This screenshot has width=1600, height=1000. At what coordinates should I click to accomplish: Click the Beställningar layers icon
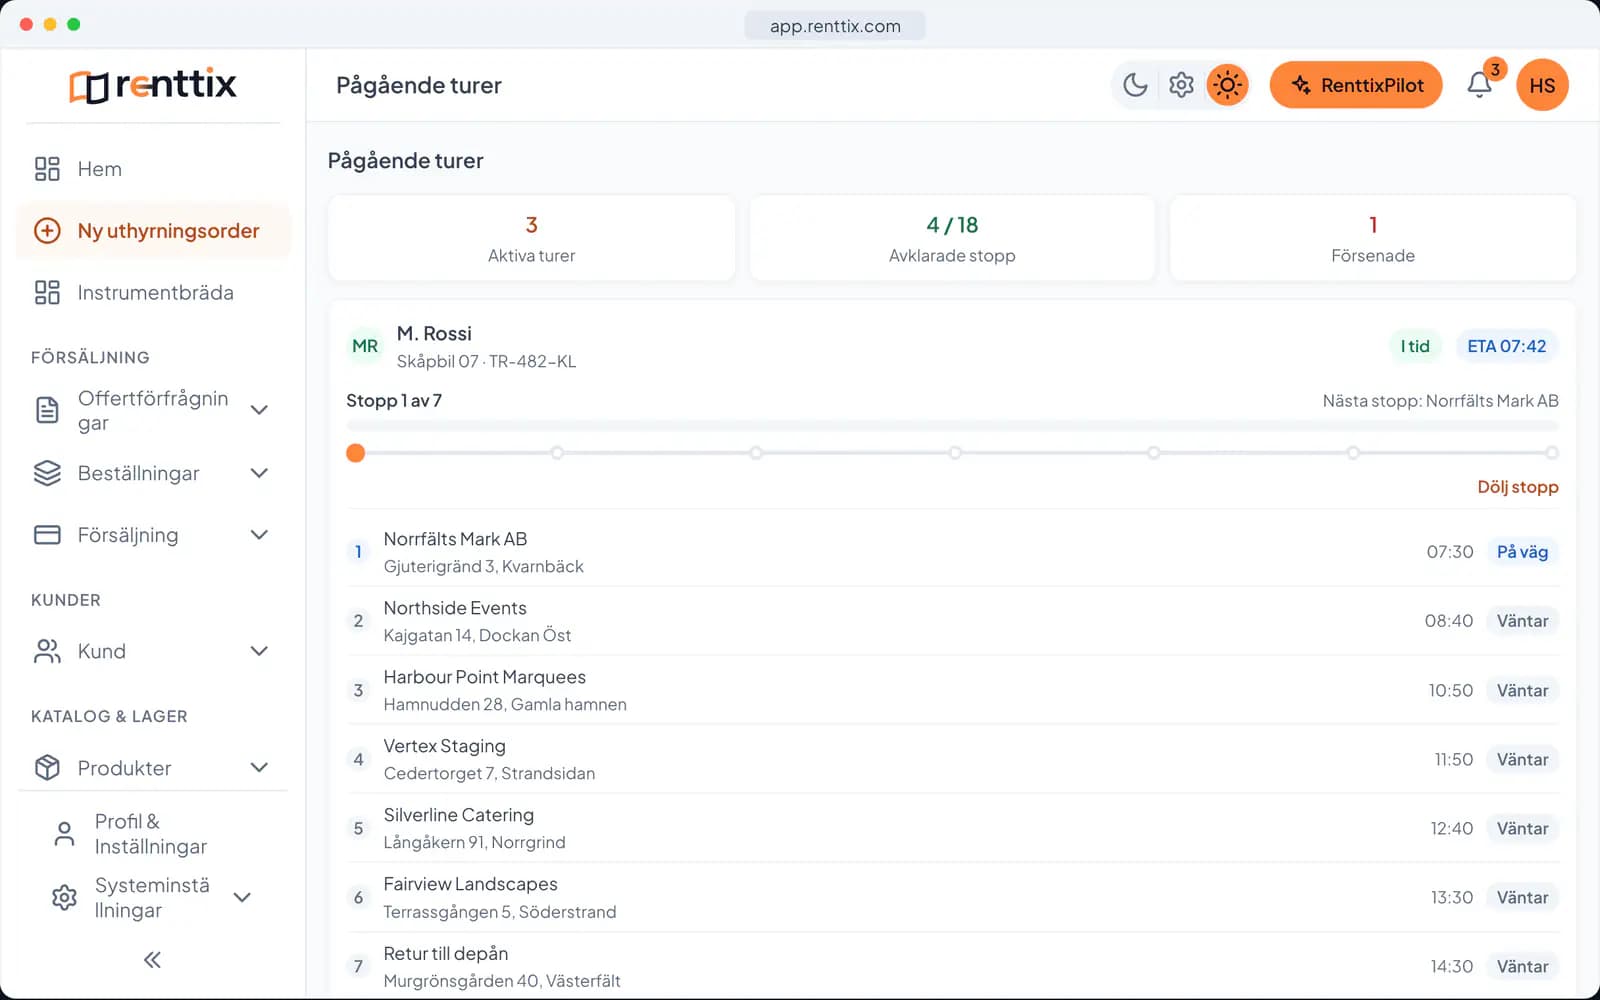click(x=47, y=473)
